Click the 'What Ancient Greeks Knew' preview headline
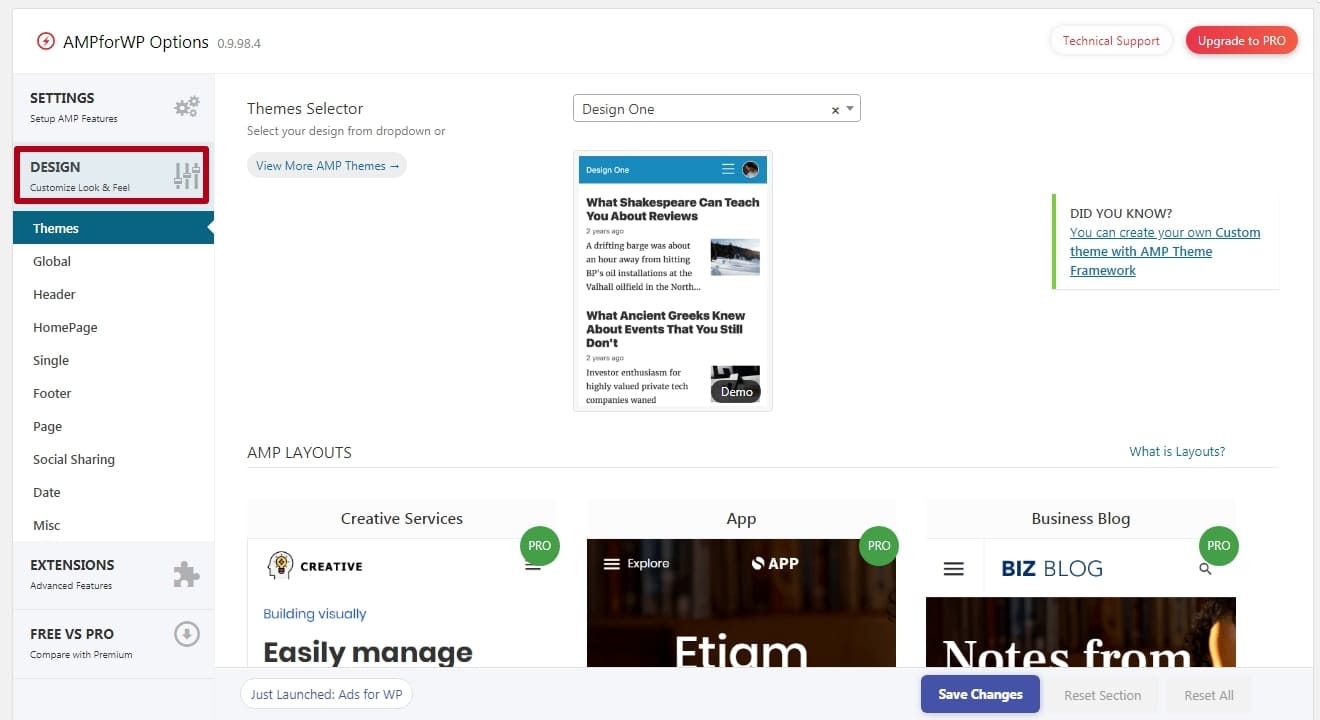This screenshot has width=1320, height=720. [666, 329]
